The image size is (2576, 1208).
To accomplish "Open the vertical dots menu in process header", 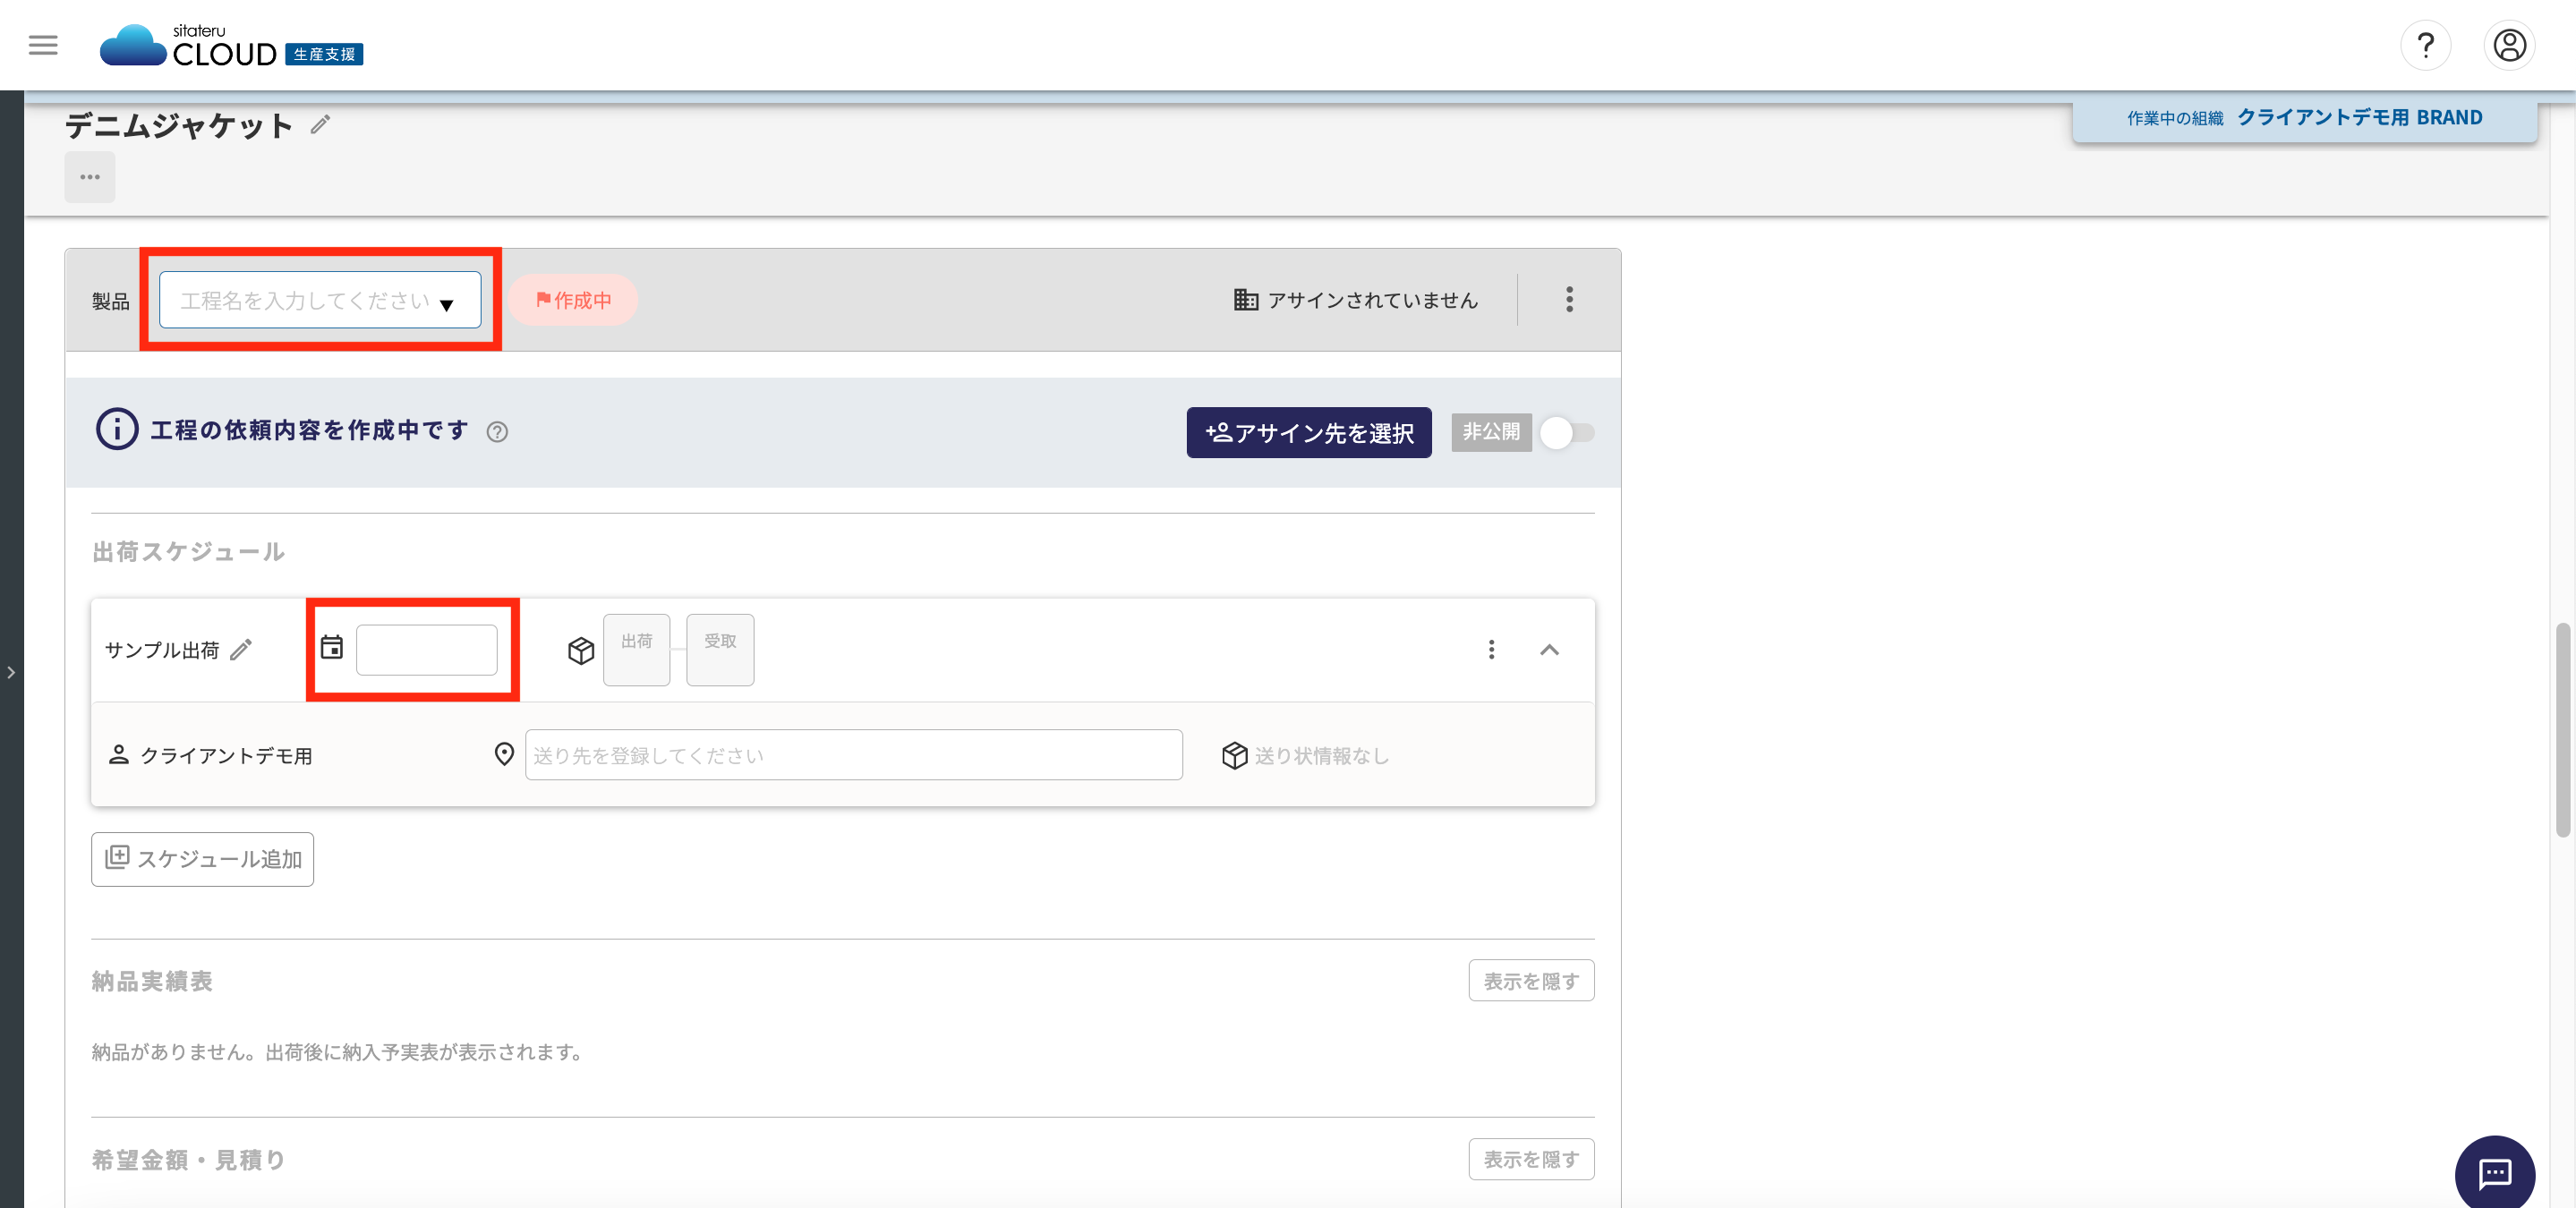I will [x=1569, y=300].
